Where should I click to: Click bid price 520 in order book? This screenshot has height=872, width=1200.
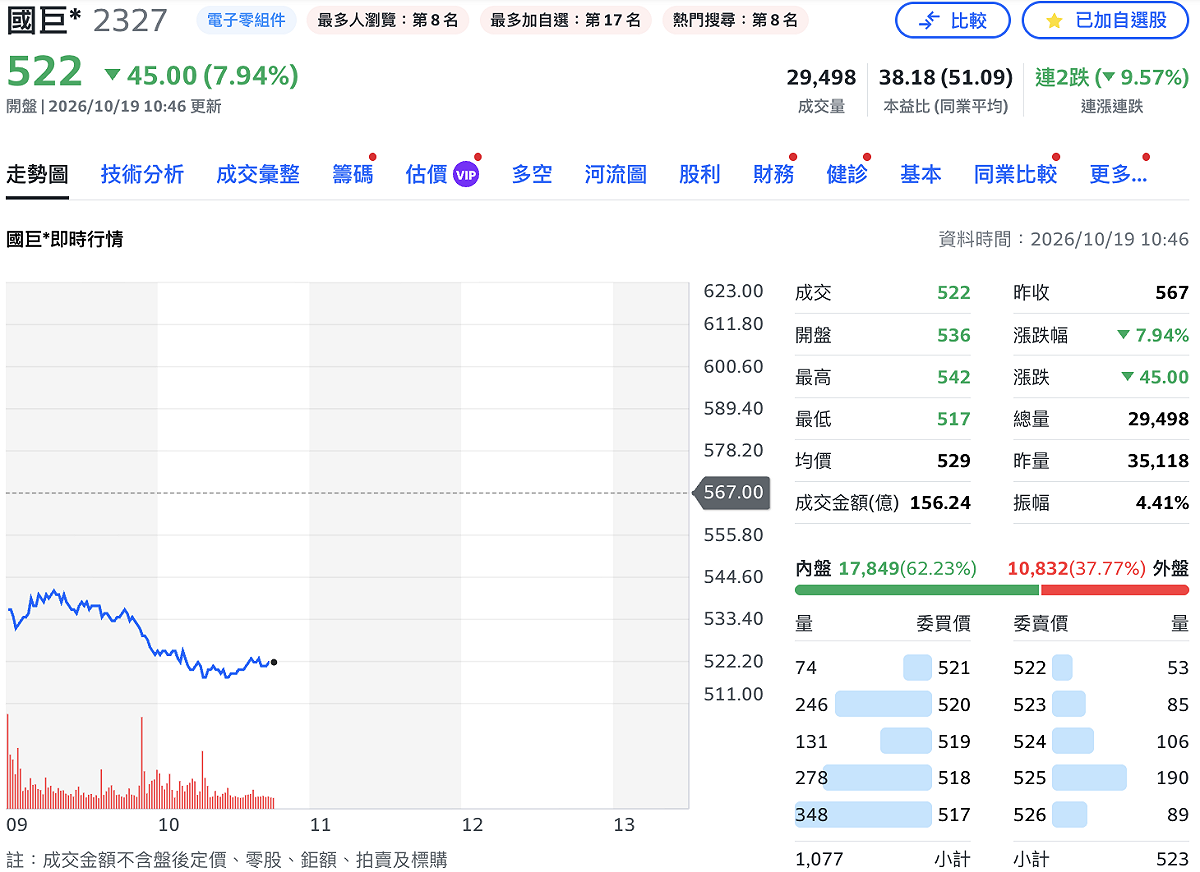click(954, 705)
